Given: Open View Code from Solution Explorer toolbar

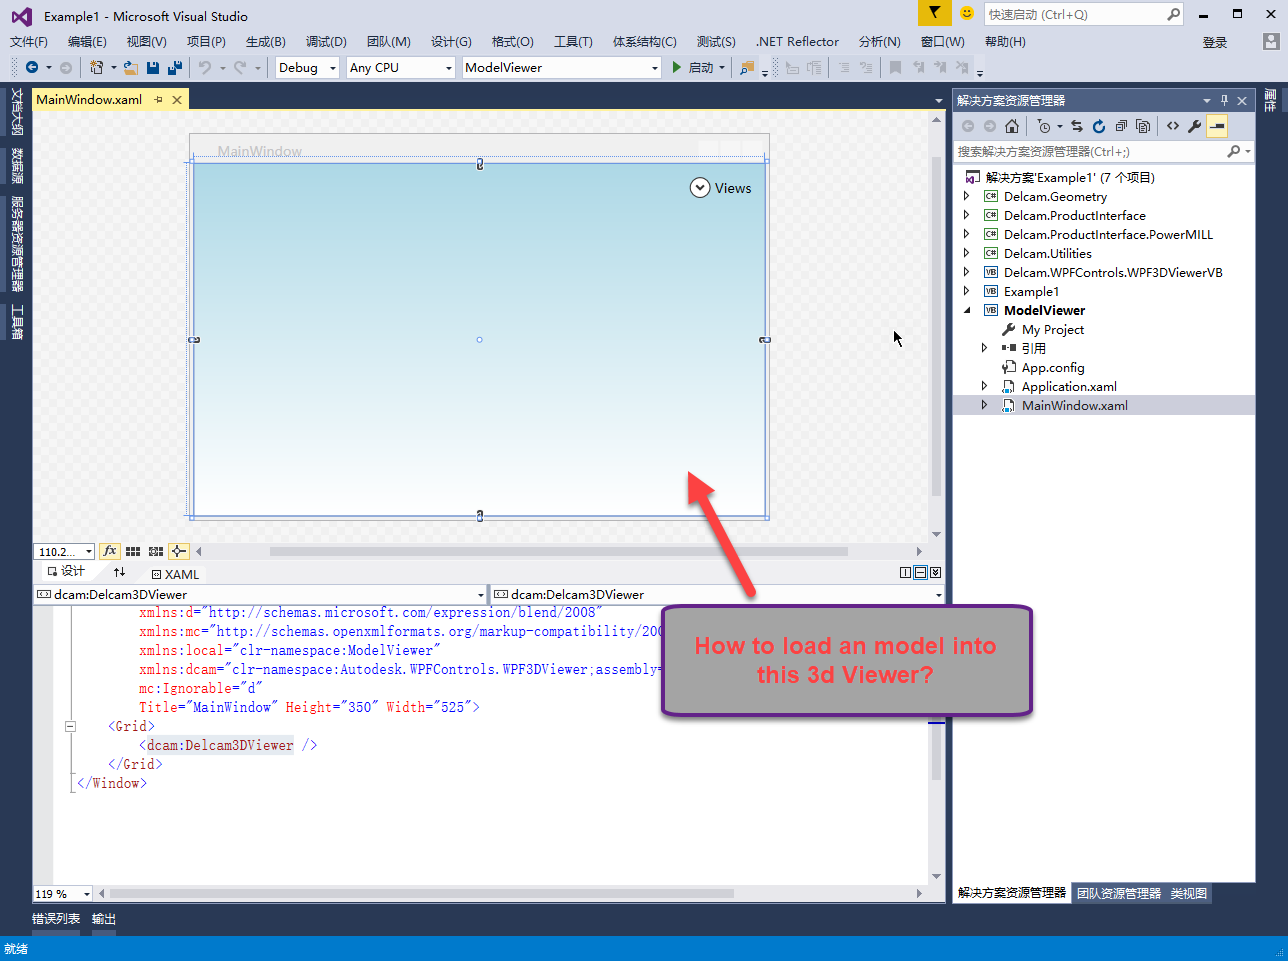Looking at the screenshot, I should pos(1174,126).
